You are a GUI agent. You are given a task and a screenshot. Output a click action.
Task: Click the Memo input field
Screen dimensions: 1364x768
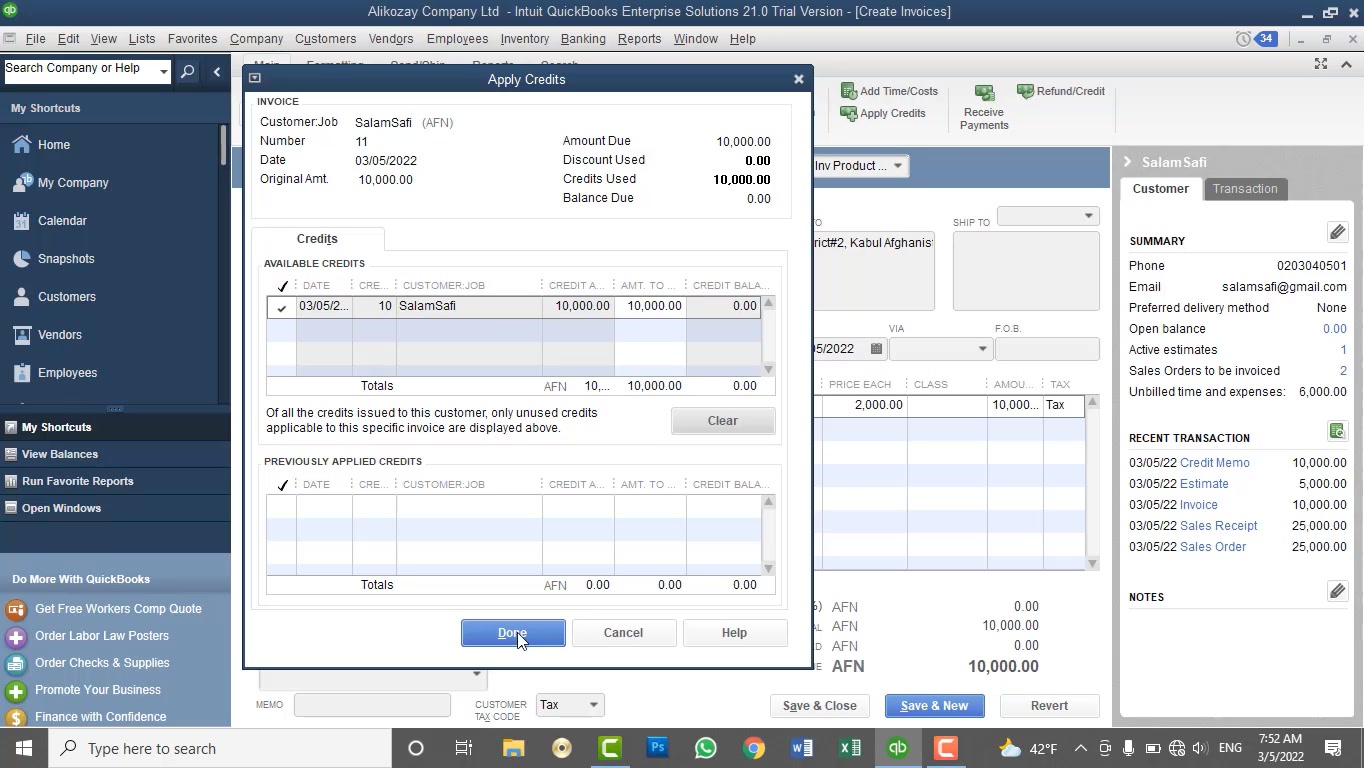tap(372, 705)
